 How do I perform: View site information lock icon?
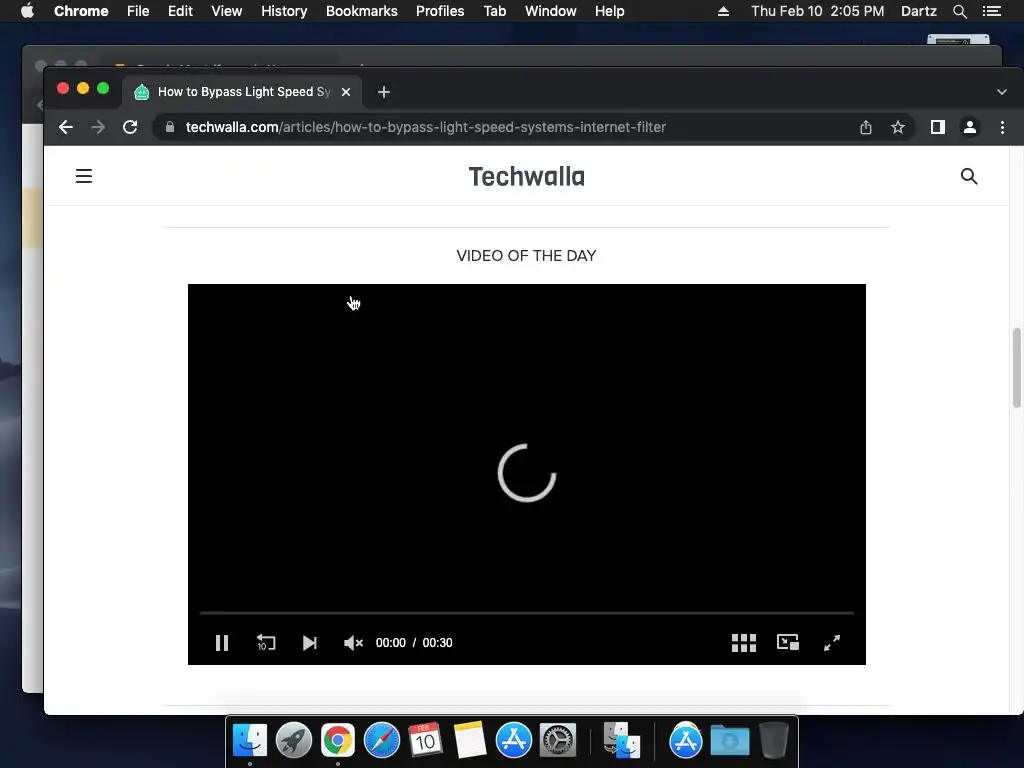[x=170, y=127]
